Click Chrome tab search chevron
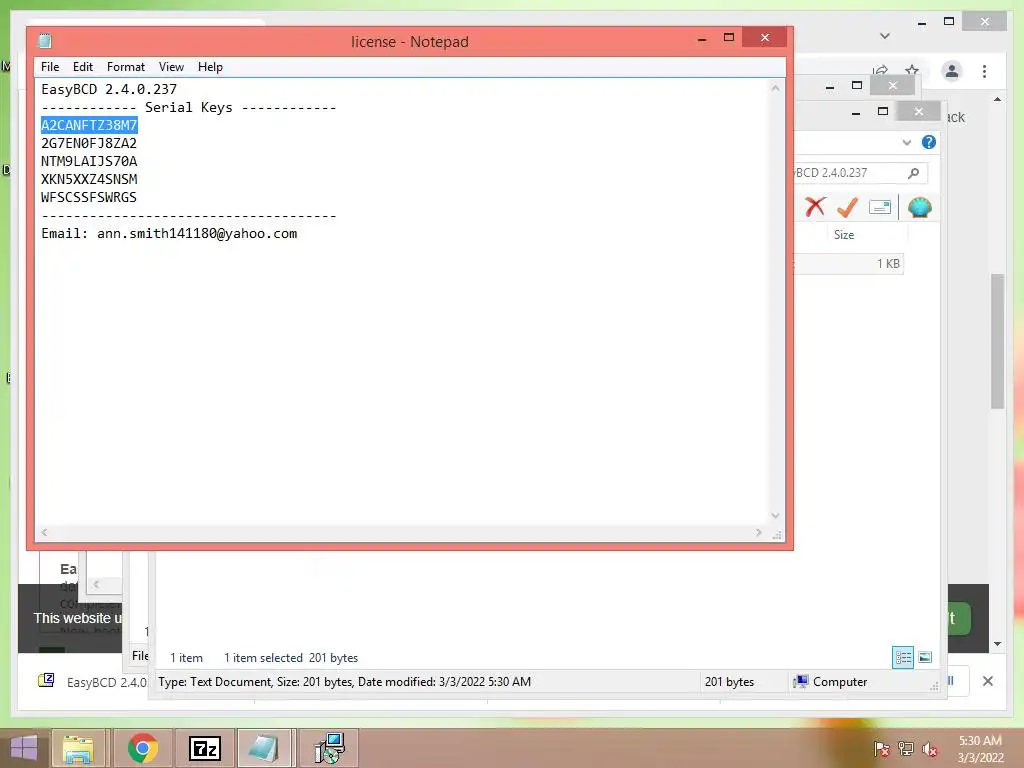Screen dimensions: 1024x768 [885, 35]
